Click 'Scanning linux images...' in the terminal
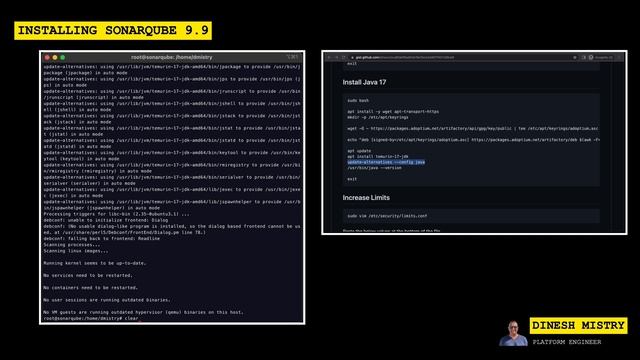Image resolution: width=640 pixels, height=360 pixels. [76, 251]
